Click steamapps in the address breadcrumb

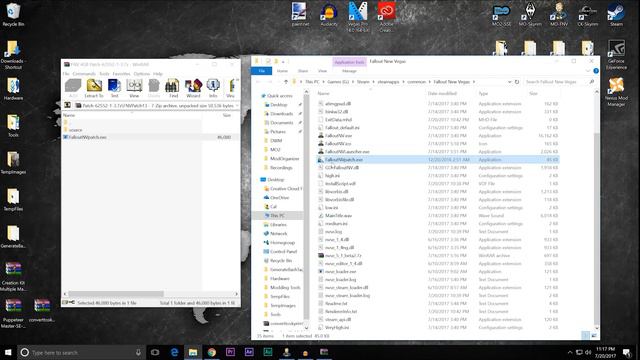(388, 82)
